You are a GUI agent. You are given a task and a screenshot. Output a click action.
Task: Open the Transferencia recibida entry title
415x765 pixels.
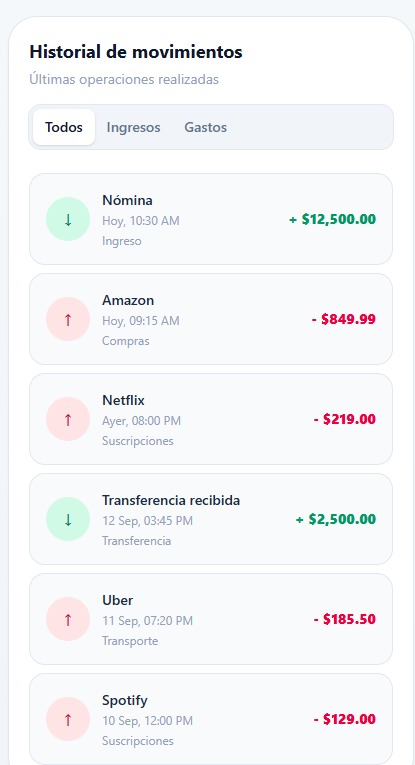coord(171,500)
